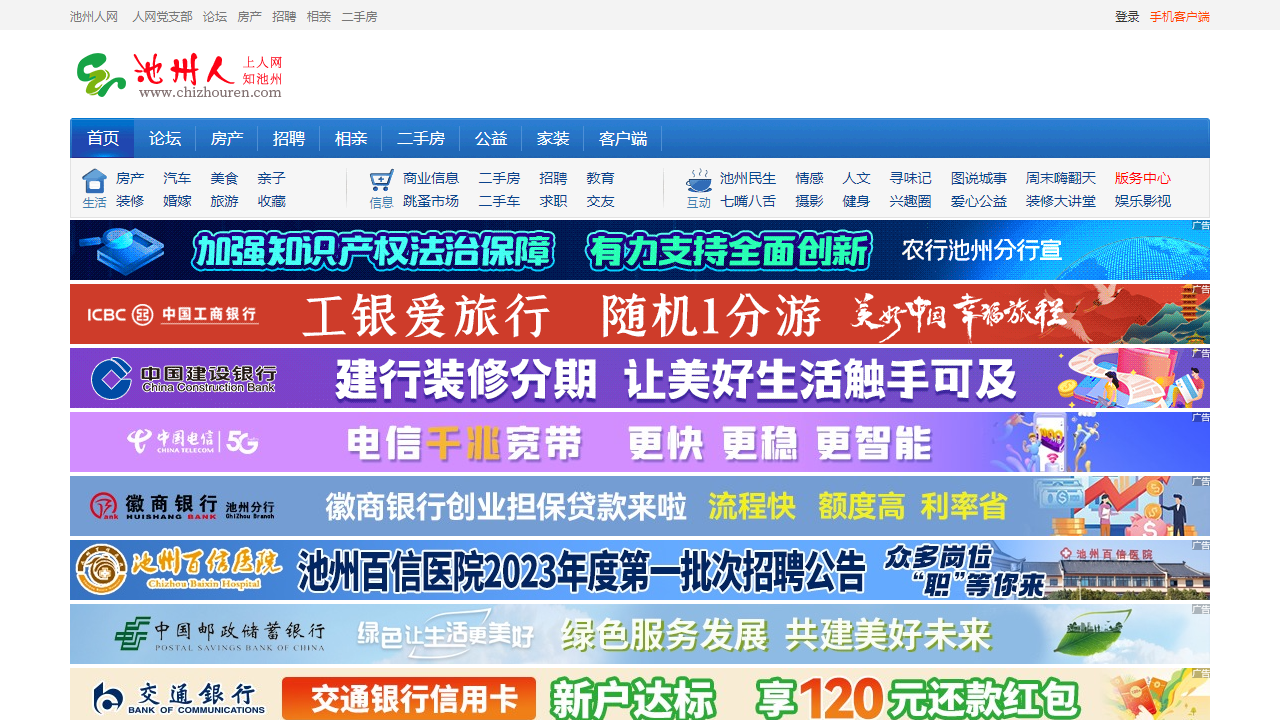Open the 论坛 tab in blue navigation bar

tap(165, 139)
